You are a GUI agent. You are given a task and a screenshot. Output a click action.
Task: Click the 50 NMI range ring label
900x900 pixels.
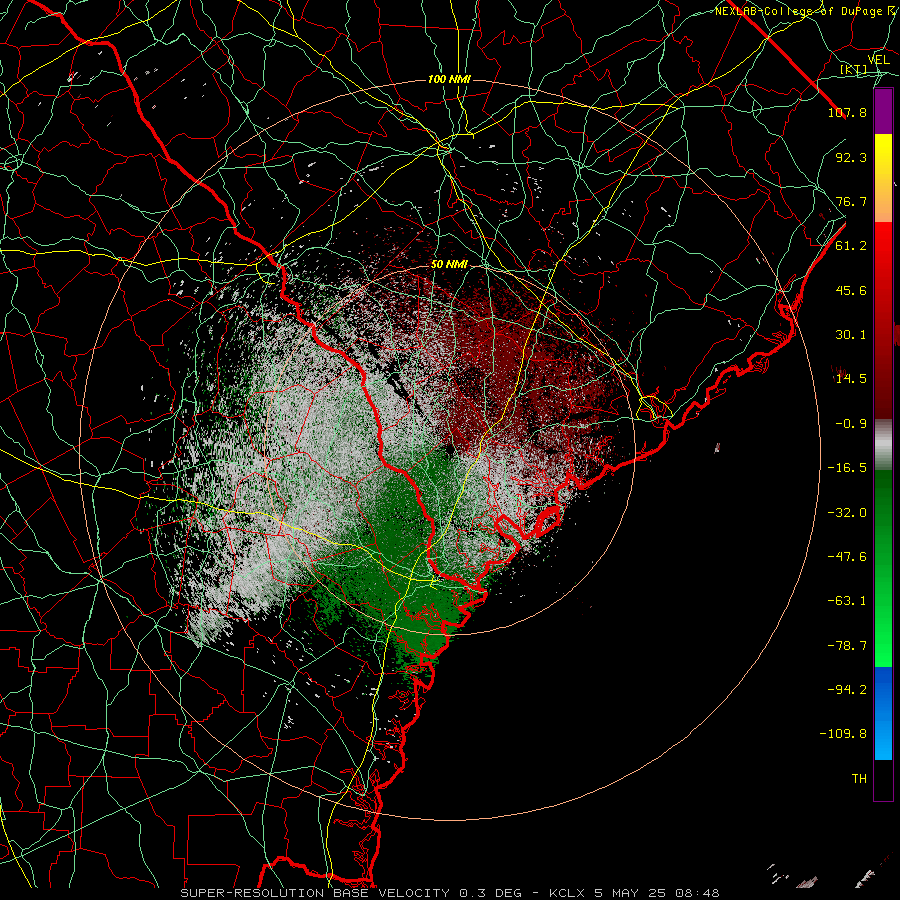point(449,265)
